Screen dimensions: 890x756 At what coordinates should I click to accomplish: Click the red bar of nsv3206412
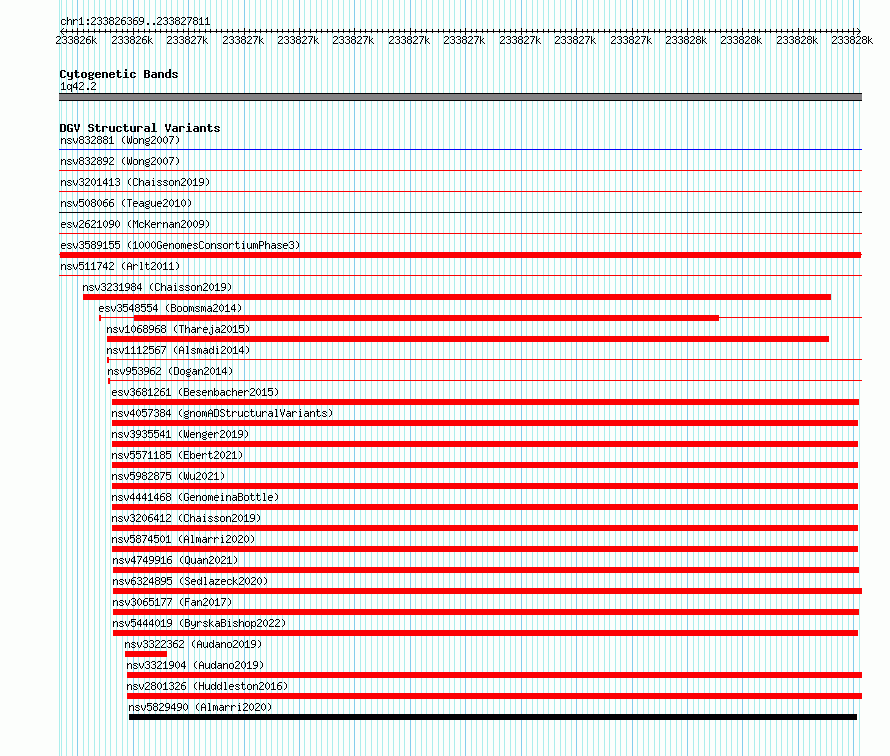click(x=485, y=528)
